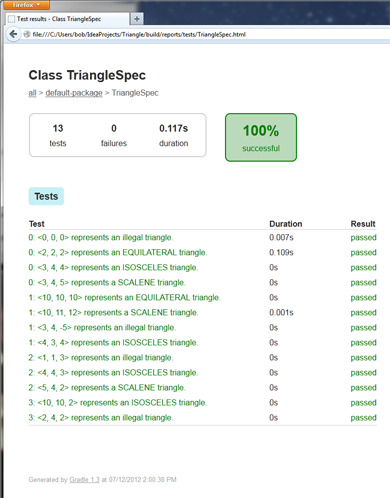
Task: Open the default-package breadcrumb link
Action: click(74, 93)
